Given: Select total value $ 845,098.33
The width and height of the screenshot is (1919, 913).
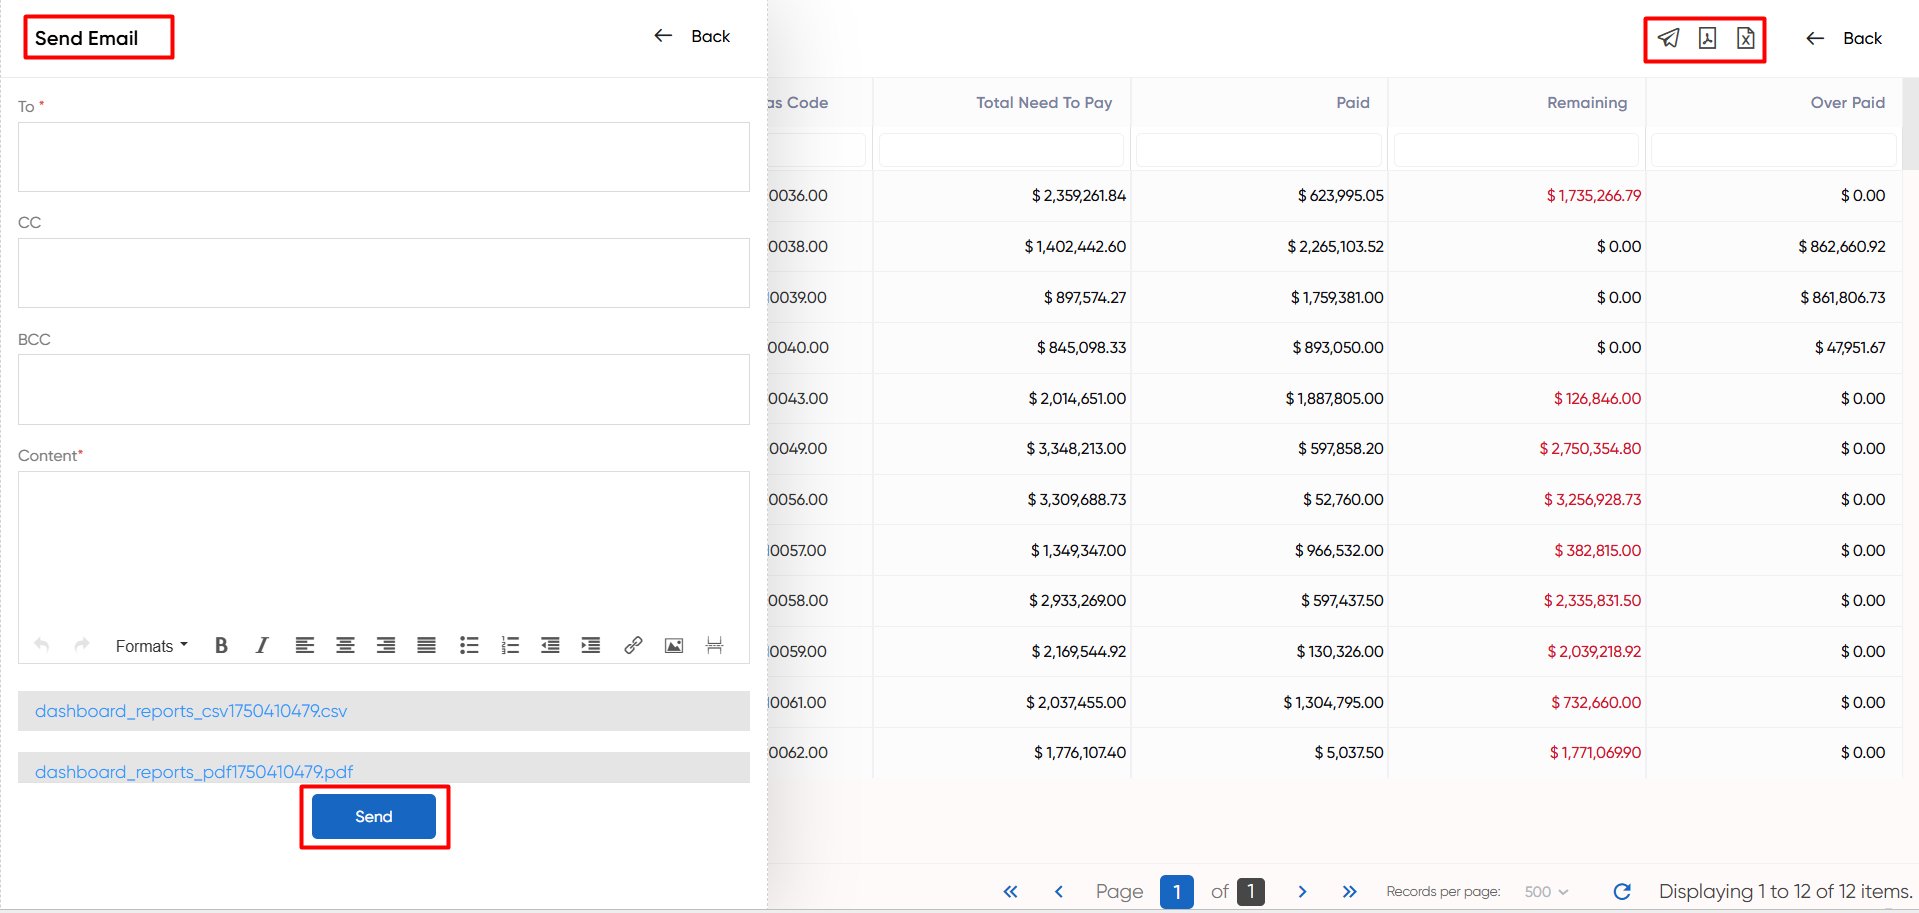Looking at the screenshot, I should click(1081, 347).
